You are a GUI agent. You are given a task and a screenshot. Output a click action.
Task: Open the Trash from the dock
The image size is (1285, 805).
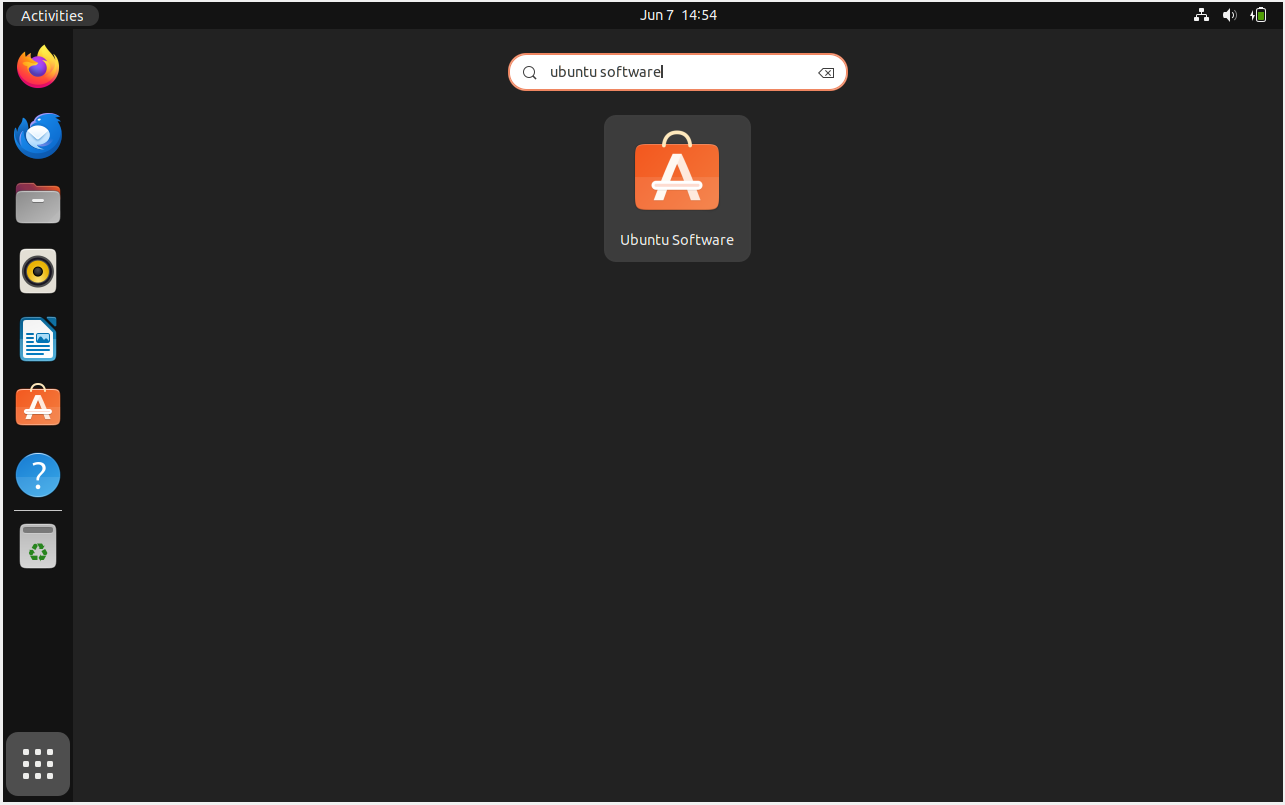(38, 546)
